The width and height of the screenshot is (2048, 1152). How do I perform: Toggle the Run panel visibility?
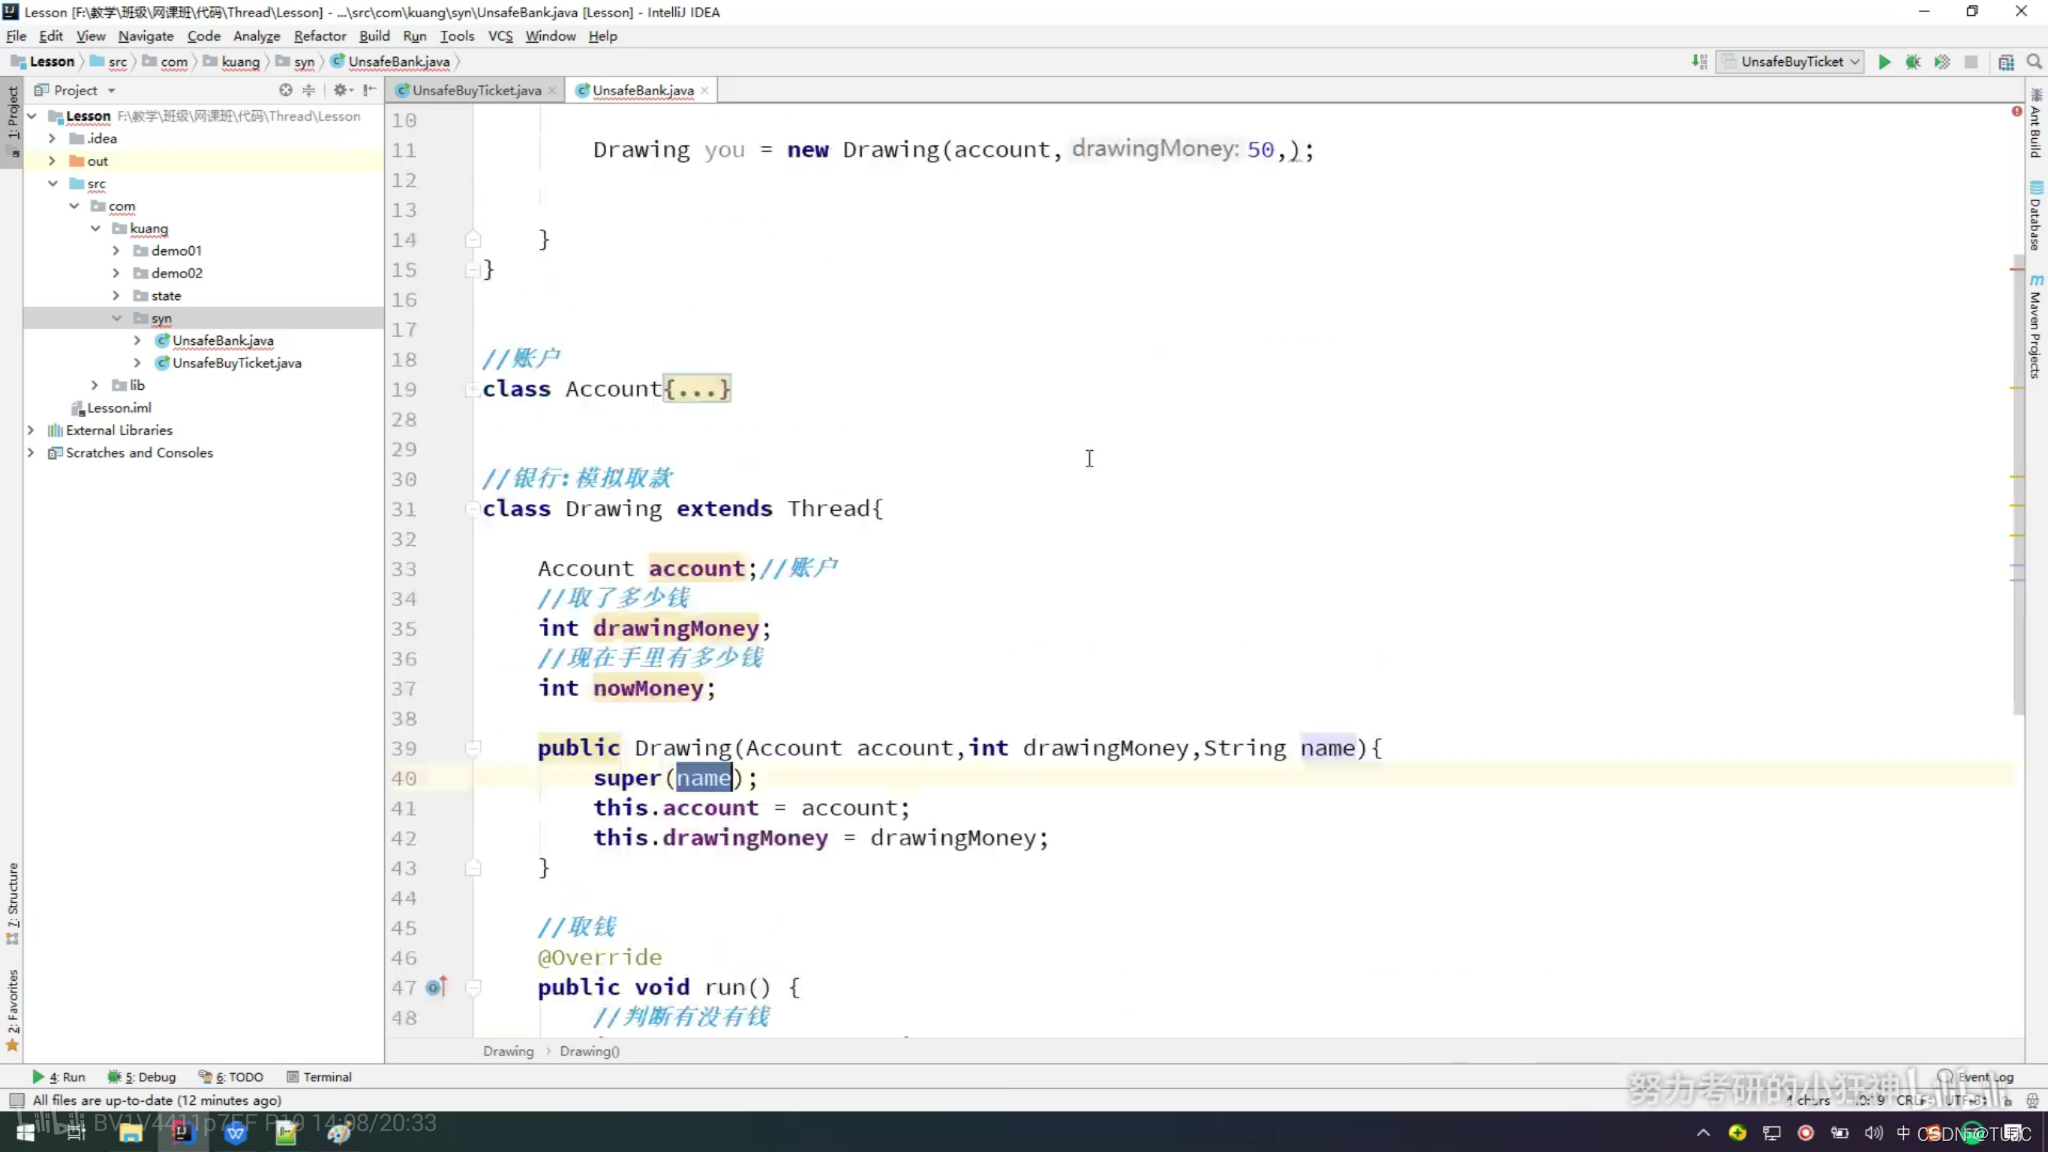coord(62,1077)
